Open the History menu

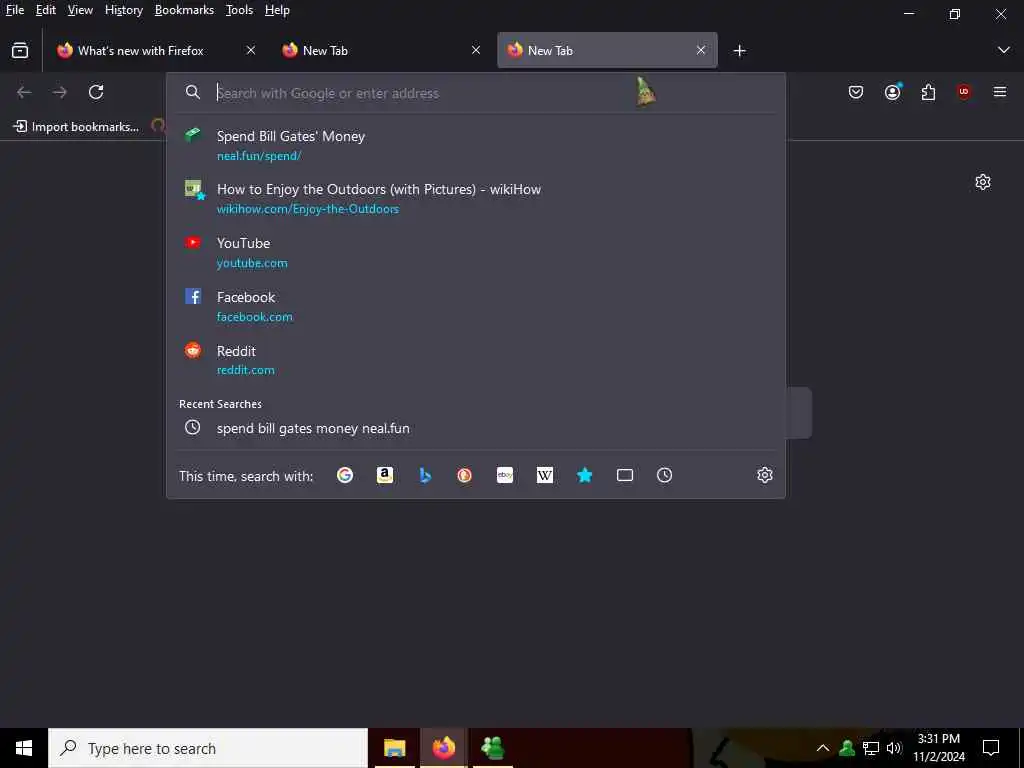[x=123, y=10]
